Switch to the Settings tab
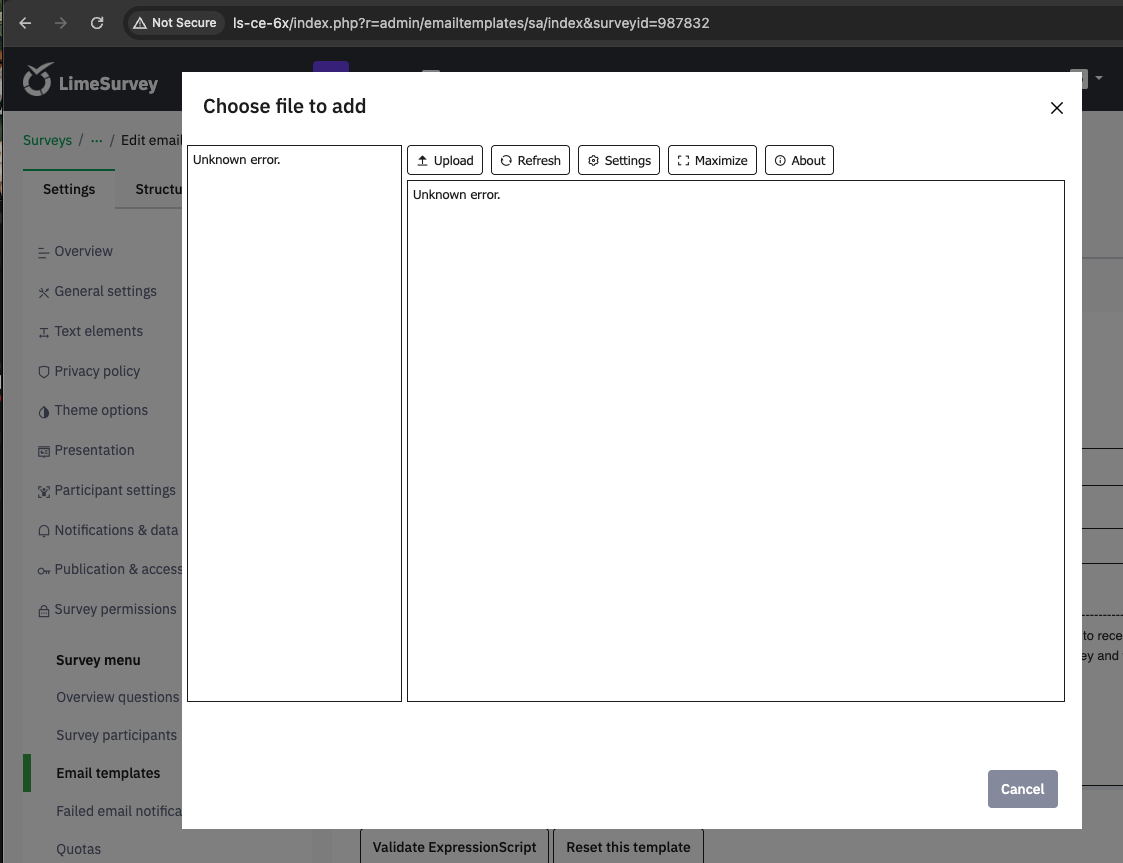Screen dimensions: 1123x863 tap(69, 189)
